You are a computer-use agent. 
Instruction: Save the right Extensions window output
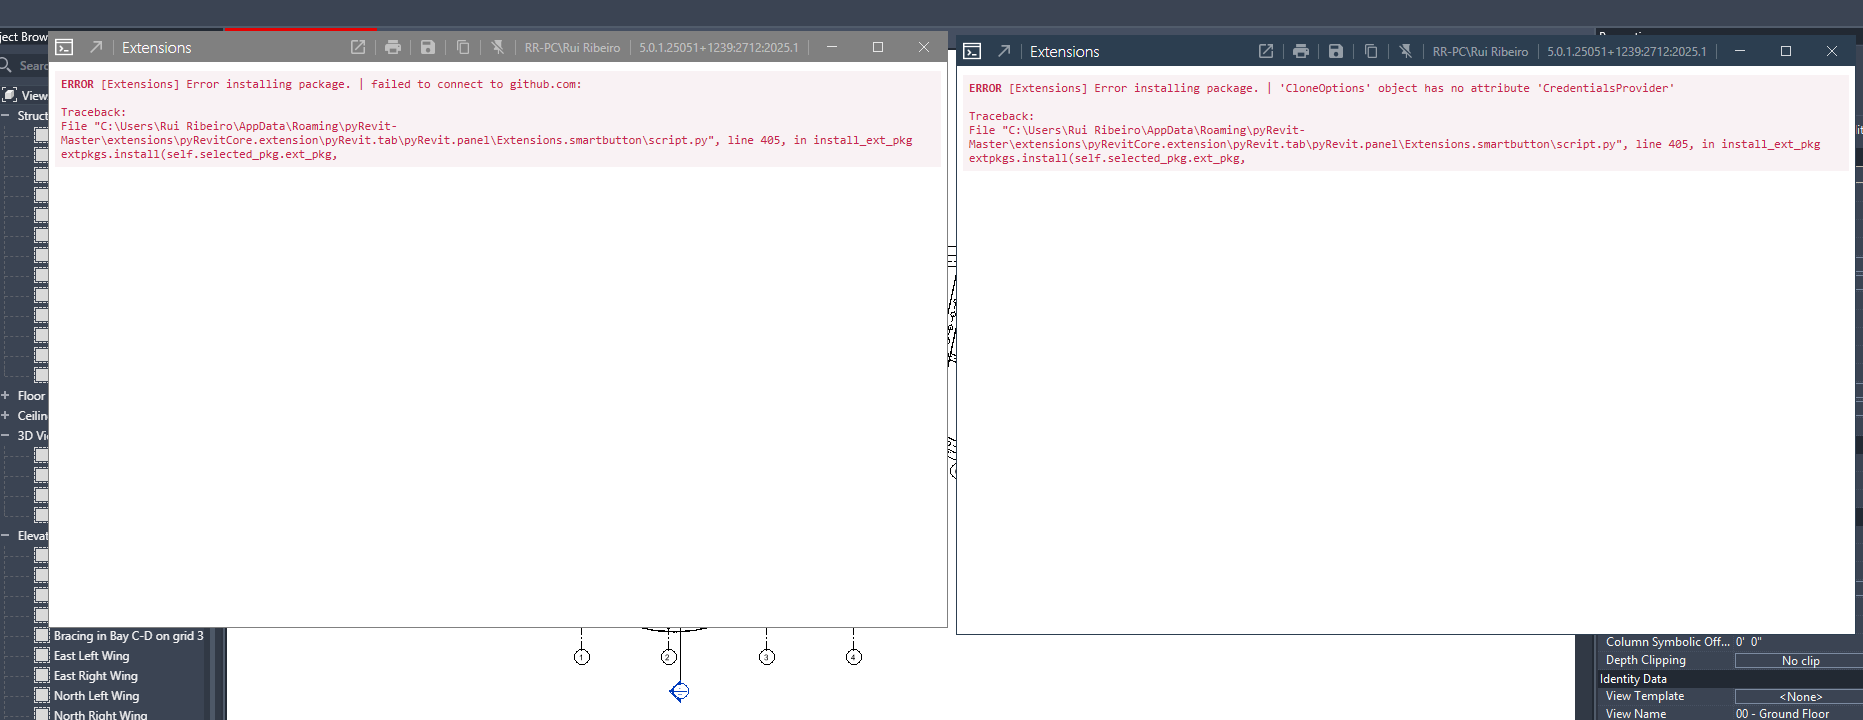point(1336,51)
